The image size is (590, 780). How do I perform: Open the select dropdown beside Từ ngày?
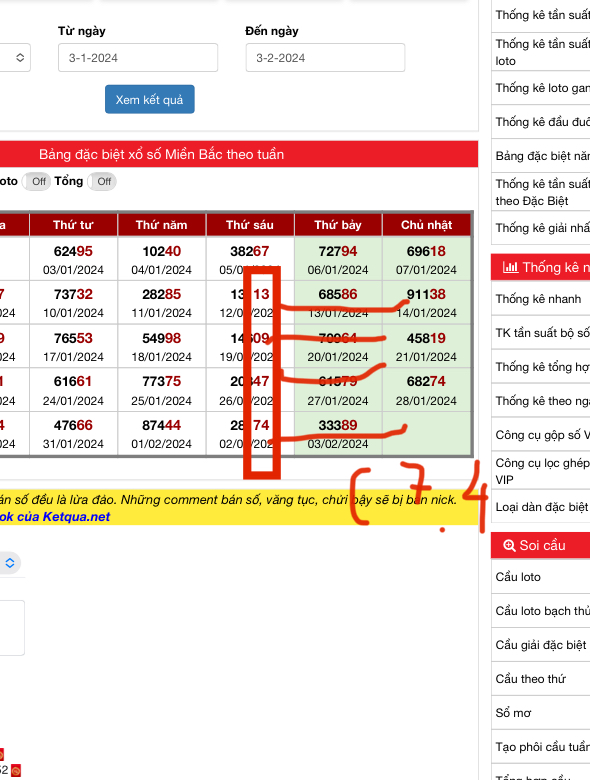click(x=15, y=58)
